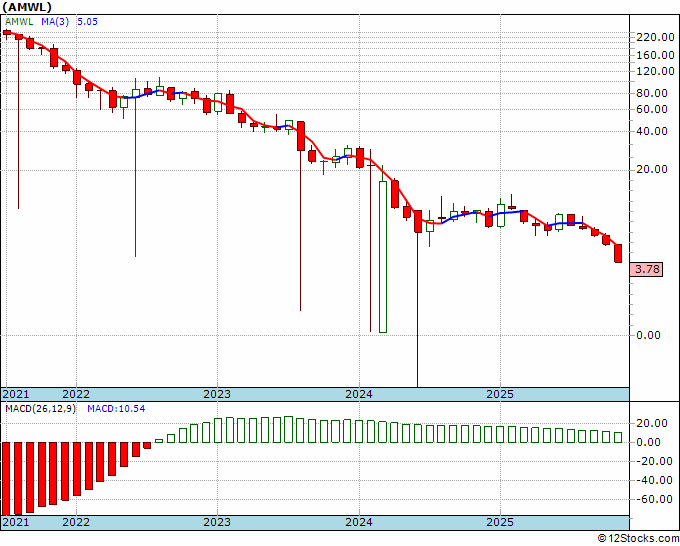
Task: Click 2024 on the price chart timeline
Action: click(x=359, y=394)
